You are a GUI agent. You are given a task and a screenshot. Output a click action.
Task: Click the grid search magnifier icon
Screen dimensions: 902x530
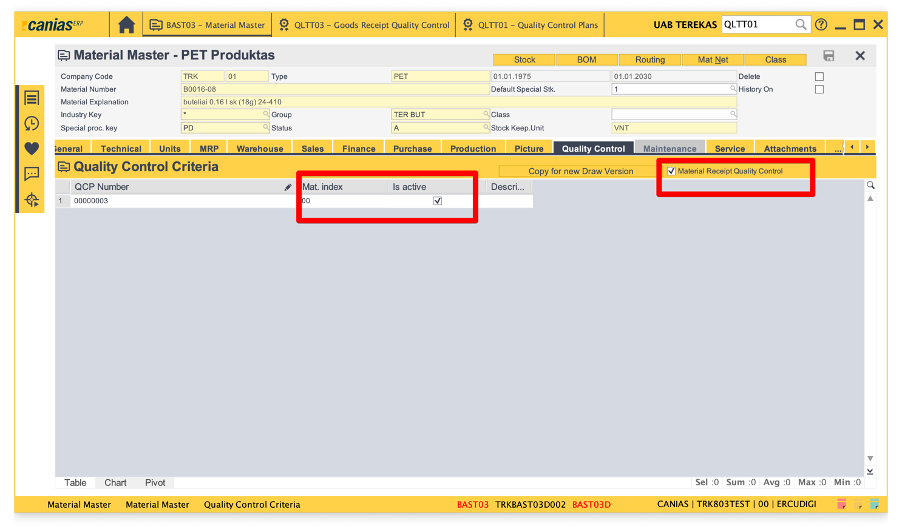pos(870,186)
